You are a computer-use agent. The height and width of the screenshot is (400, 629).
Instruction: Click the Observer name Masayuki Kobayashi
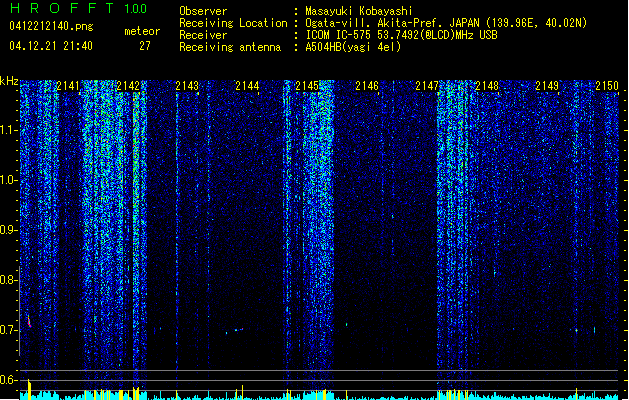pyautogui.click(x=359, y=11)
